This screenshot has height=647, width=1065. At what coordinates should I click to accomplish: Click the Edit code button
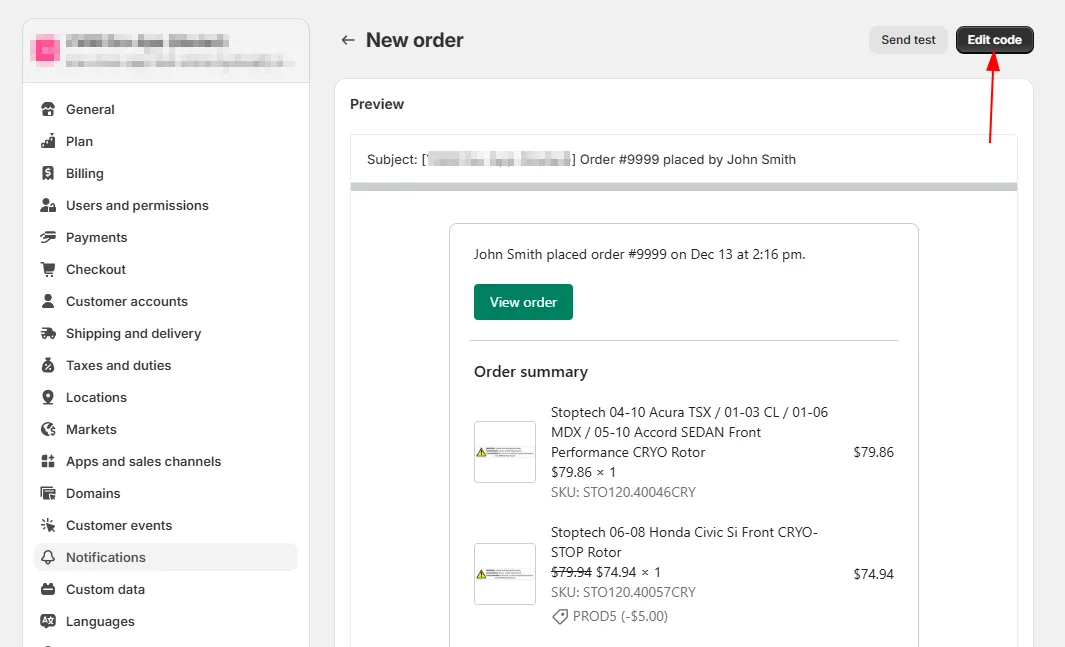(x=994, y=40)
